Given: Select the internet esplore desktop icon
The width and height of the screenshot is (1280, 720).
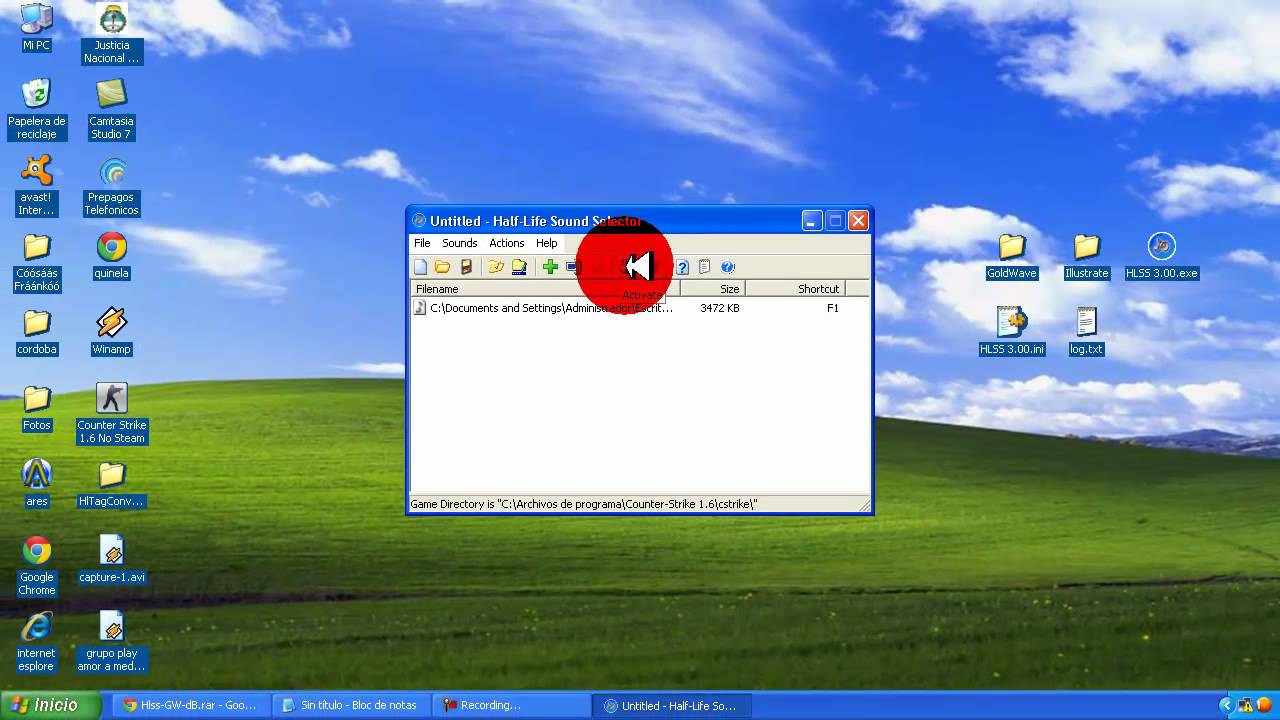Looking at the screenshot, I should pos(37,642).
